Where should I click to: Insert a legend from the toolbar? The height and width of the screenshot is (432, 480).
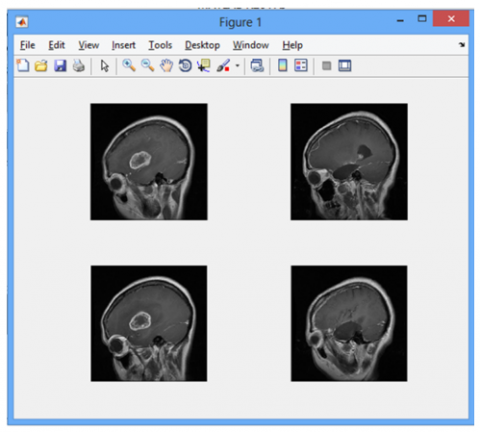(x=301, y=66)
